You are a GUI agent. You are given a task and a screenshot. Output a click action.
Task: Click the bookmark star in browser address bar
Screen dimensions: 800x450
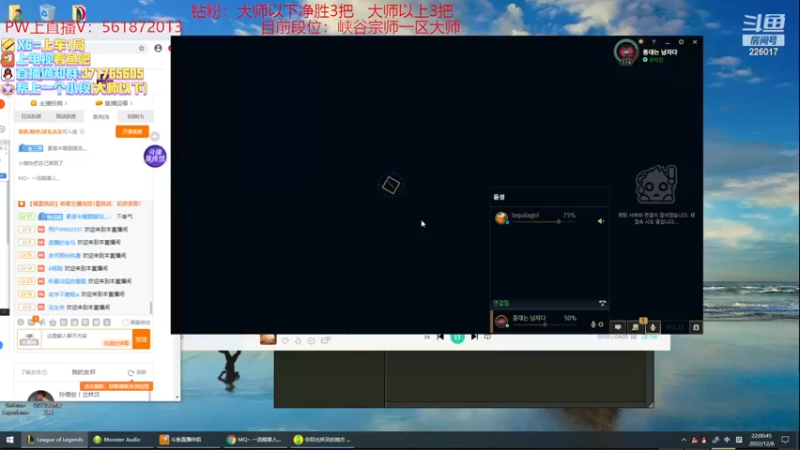141,48
